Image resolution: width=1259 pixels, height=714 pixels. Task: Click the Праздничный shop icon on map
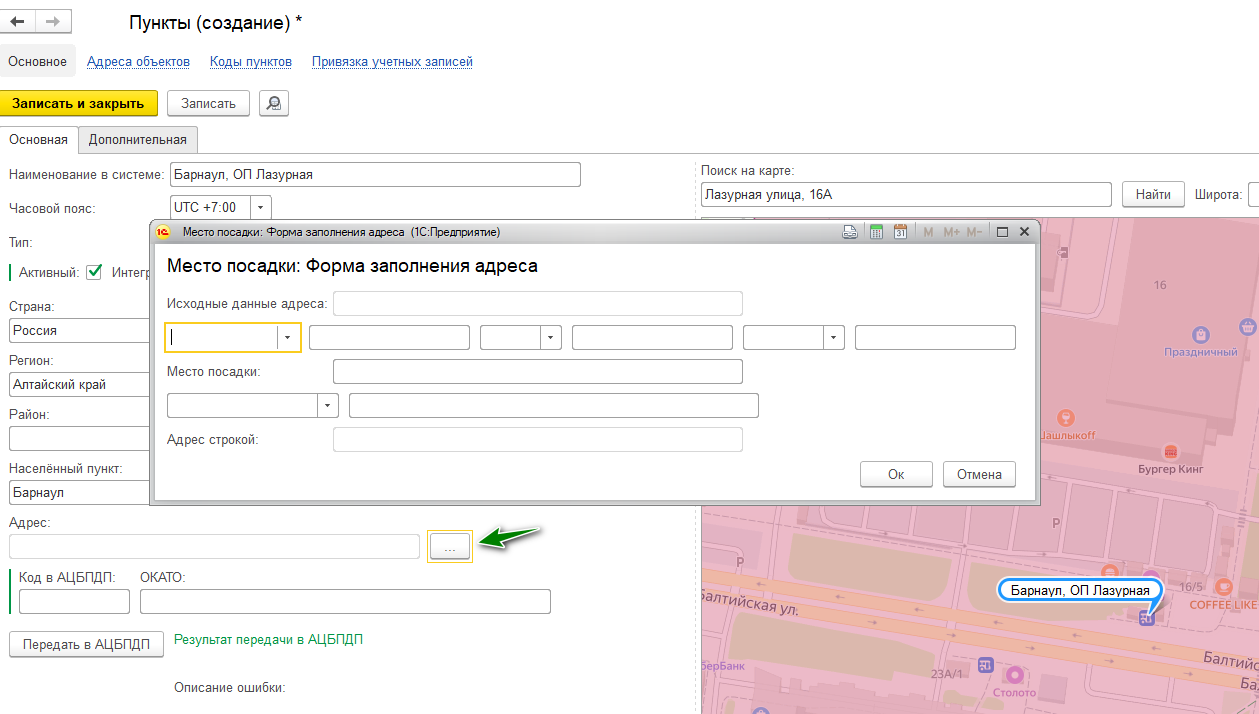(x=1201, y=334)
